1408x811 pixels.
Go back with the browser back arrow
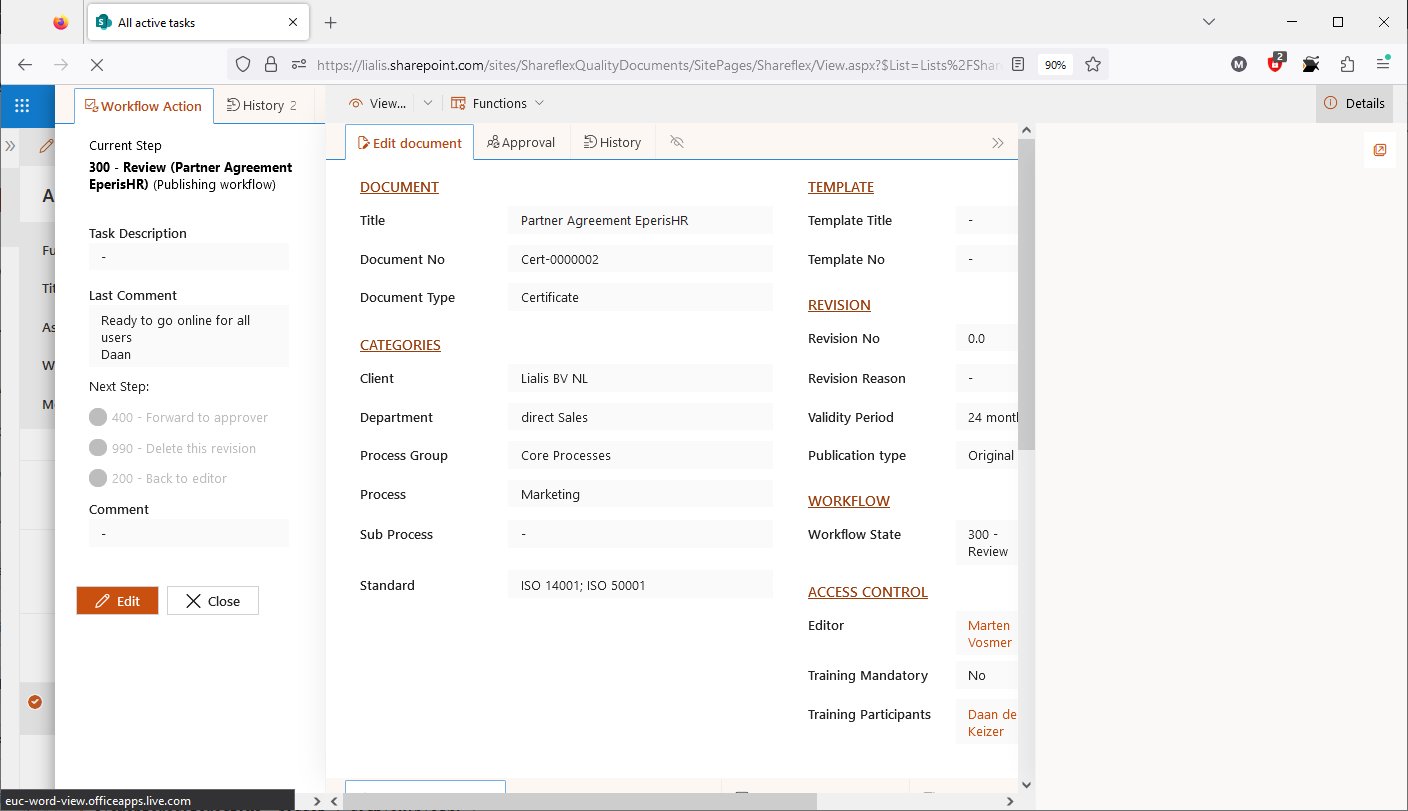(25, 64)
